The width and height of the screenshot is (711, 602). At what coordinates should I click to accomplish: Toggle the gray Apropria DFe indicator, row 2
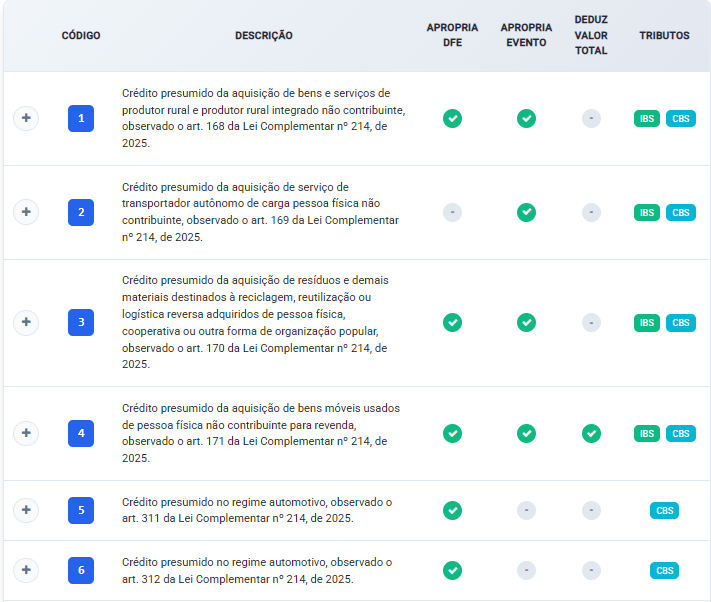(452, 212)
